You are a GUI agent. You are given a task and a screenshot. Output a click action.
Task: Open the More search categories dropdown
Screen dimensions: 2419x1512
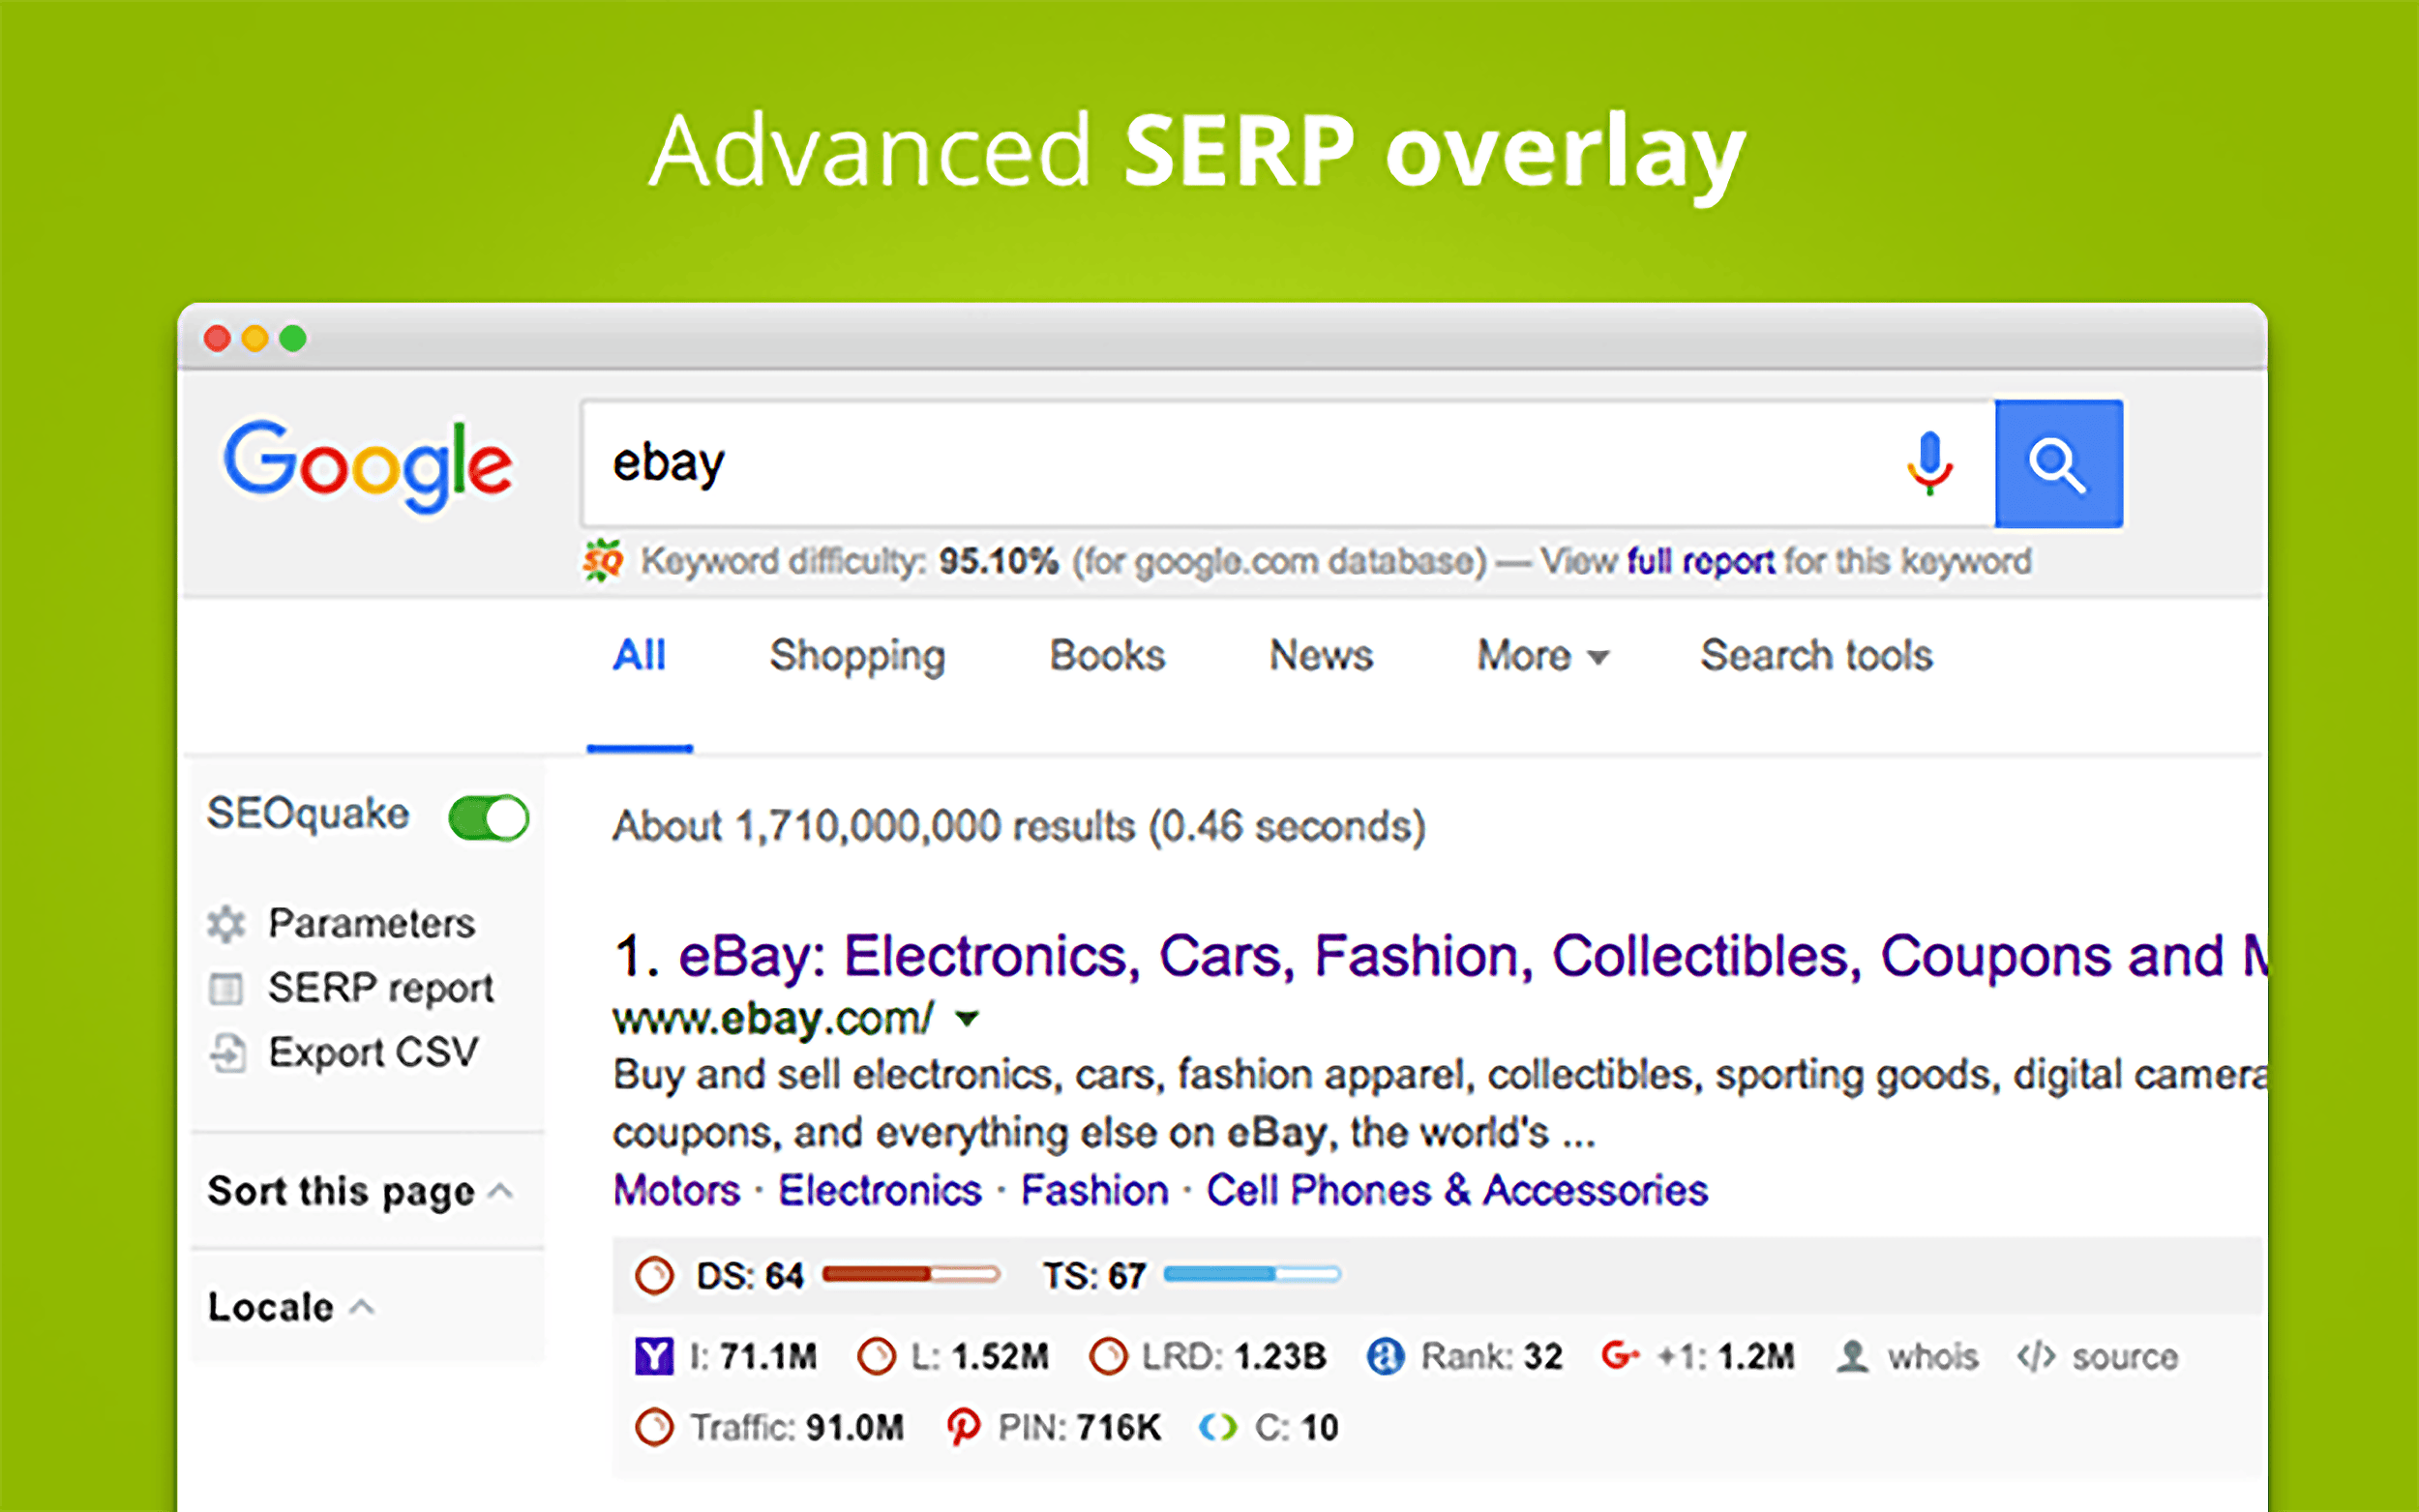pos(1540,655)
